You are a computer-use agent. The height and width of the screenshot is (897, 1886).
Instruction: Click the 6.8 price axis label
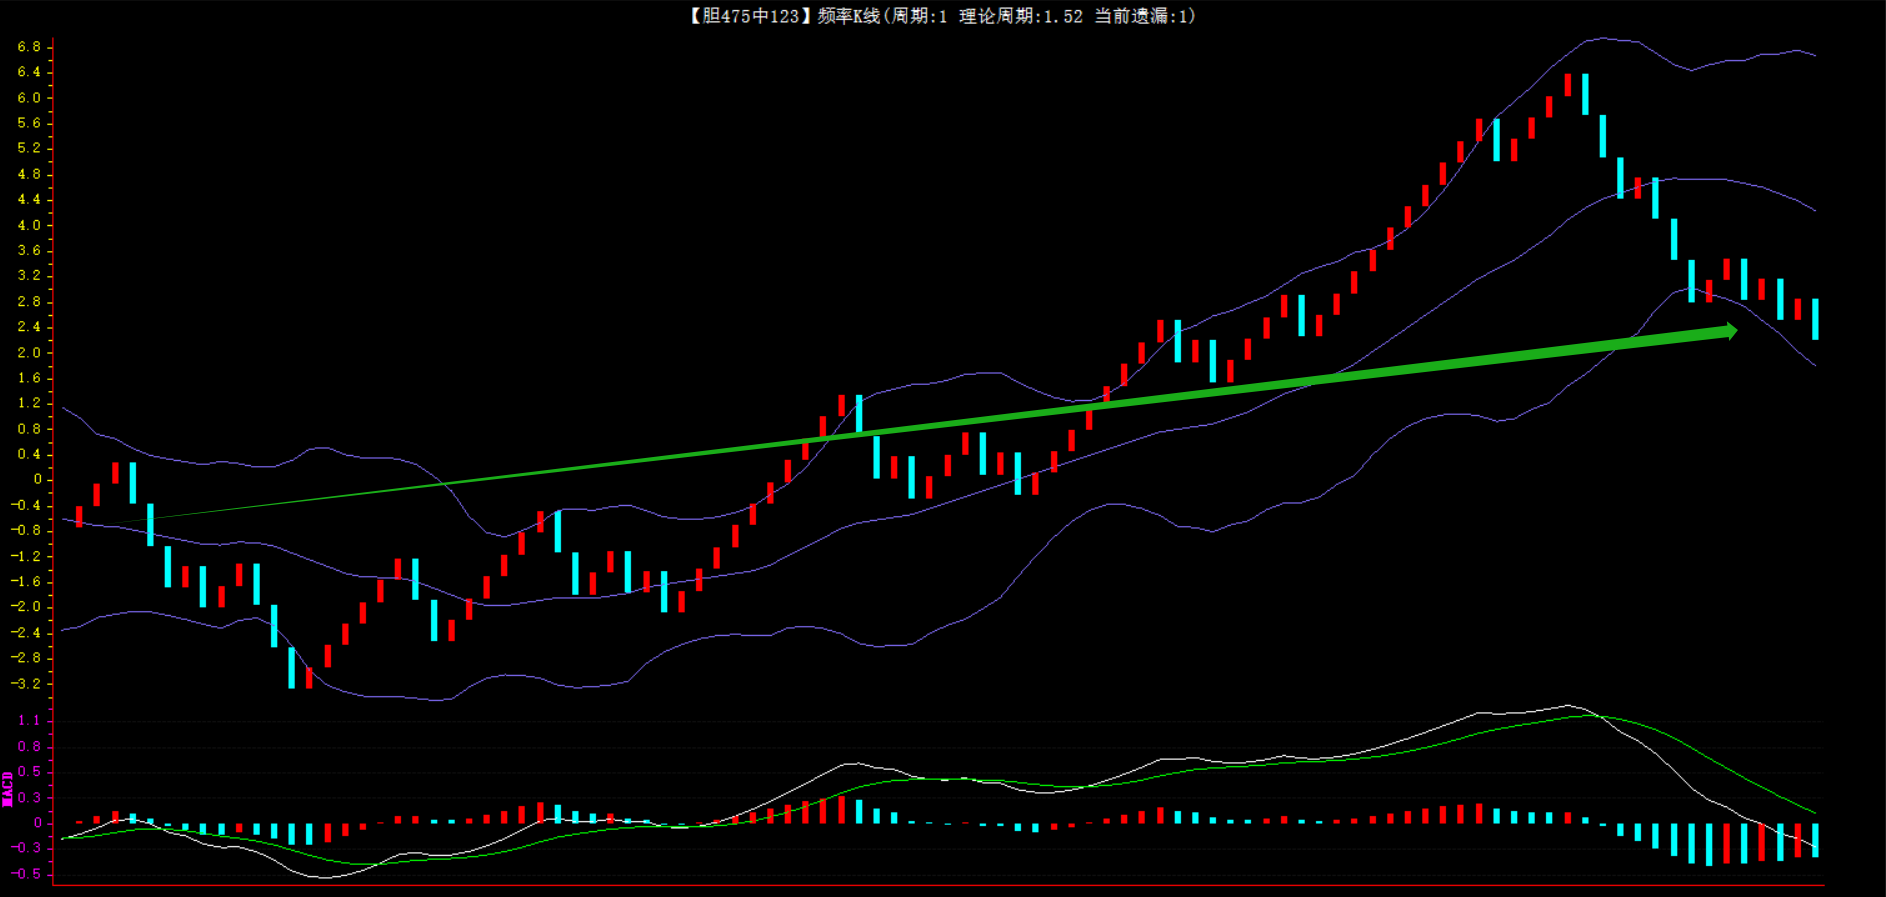tap(29, 47)
